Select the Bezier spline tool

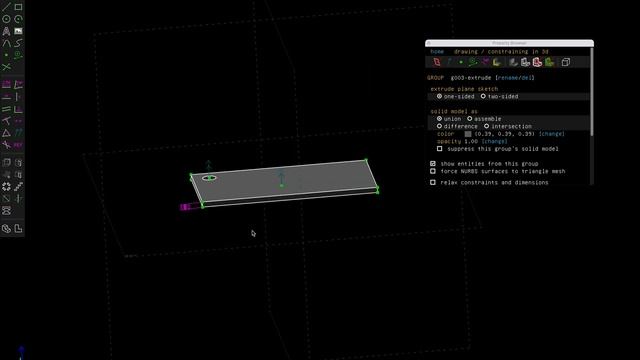18,43
